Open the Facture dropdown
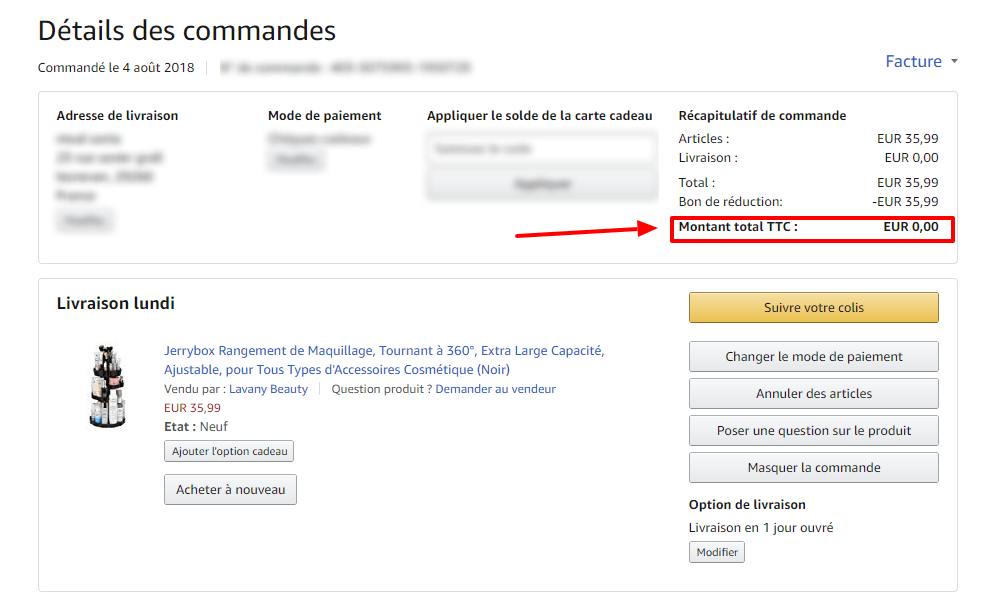 913,62
